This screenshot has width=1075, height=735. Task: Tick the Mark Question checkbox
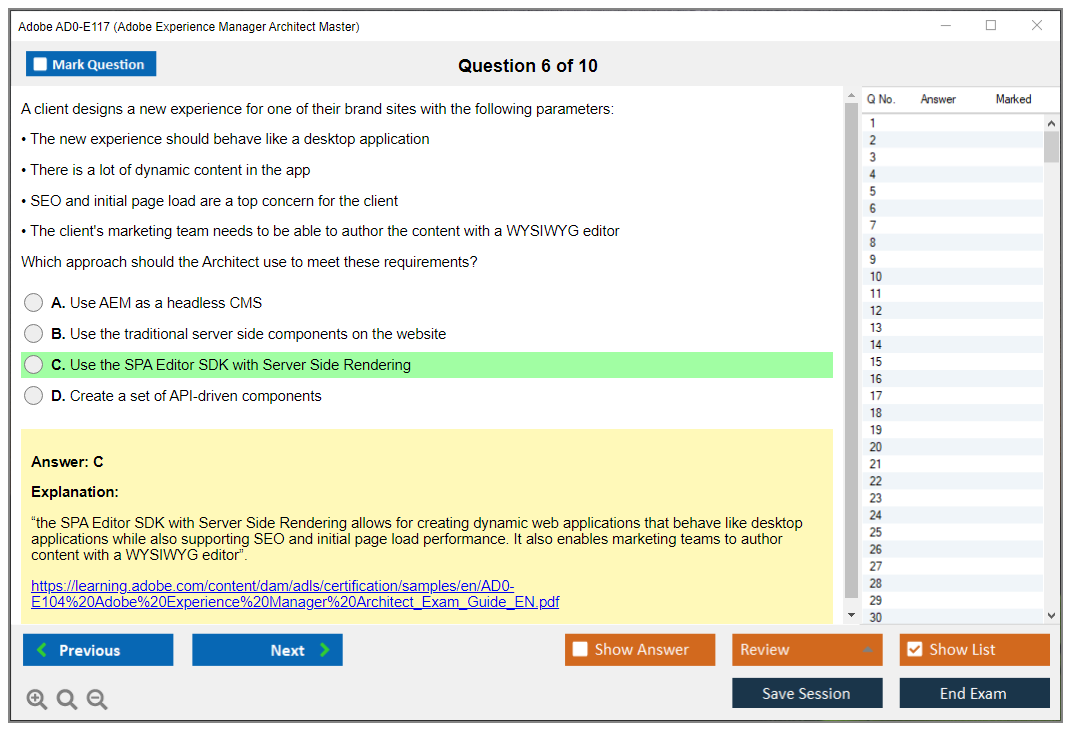click(x=41, y=65)
